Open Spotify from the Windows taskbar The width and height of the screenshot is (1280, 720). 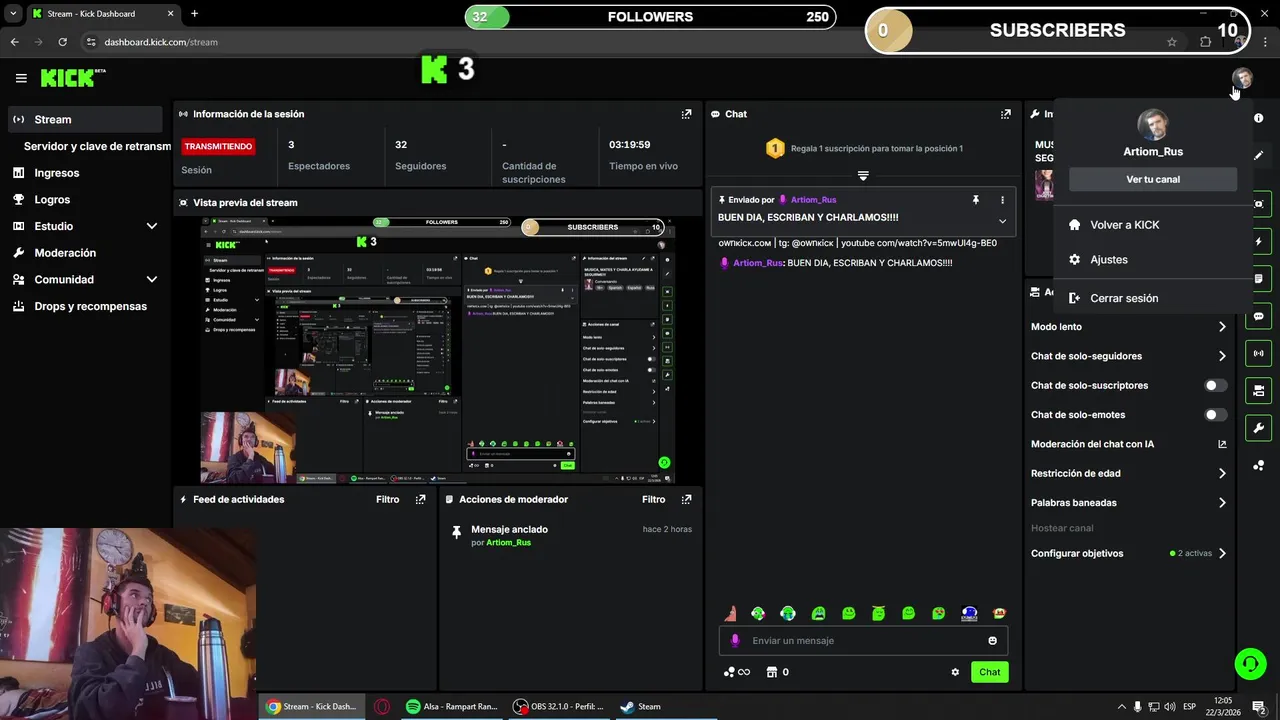tap(452, 706)
